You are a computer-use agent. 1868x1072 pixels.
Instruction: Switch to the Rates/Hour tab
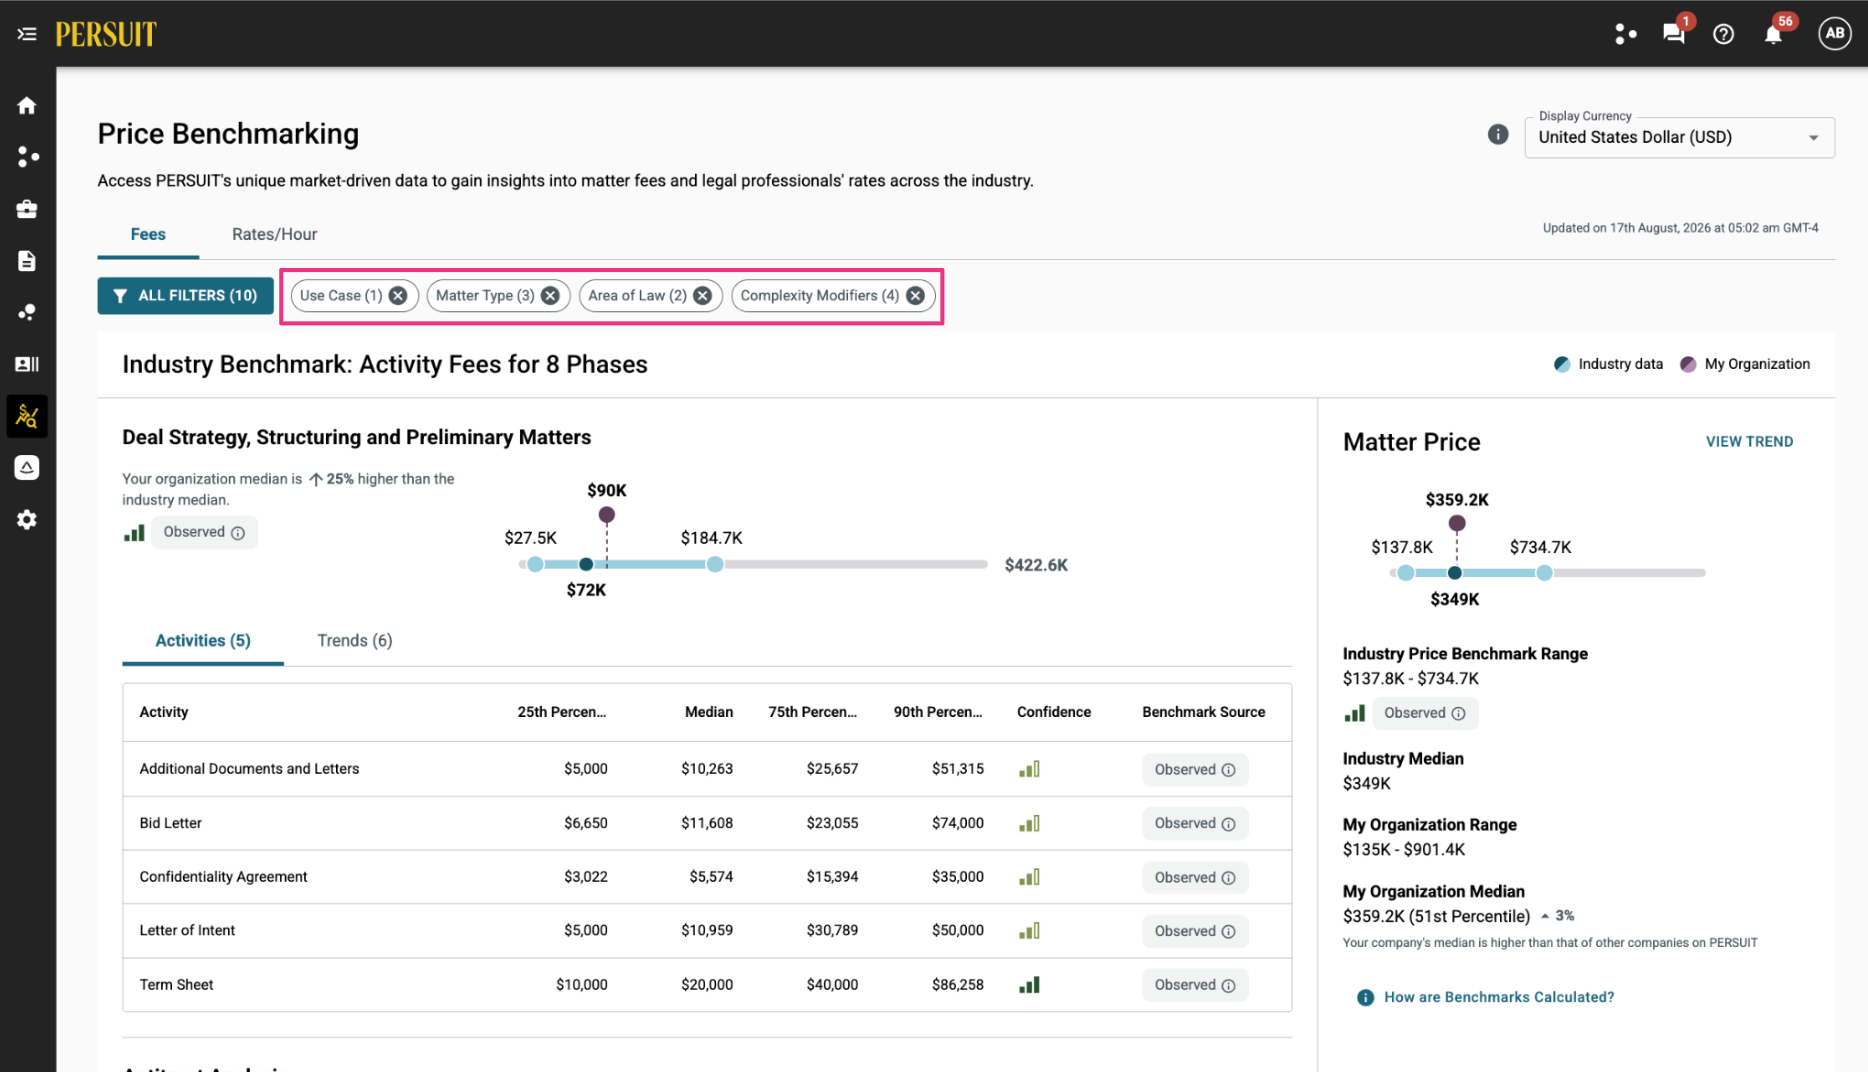pos(274,234)
